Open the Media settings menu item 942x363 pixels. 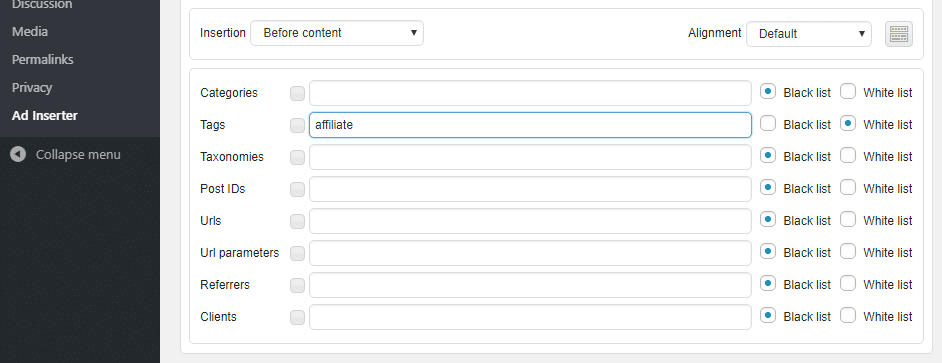point(30,31)
